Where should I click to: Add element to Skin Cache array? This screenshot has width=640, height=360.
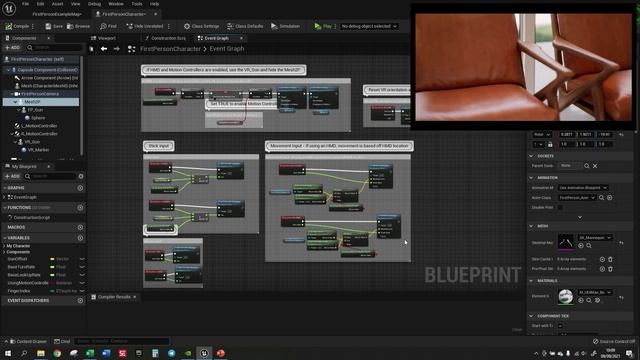click(602, 259)
